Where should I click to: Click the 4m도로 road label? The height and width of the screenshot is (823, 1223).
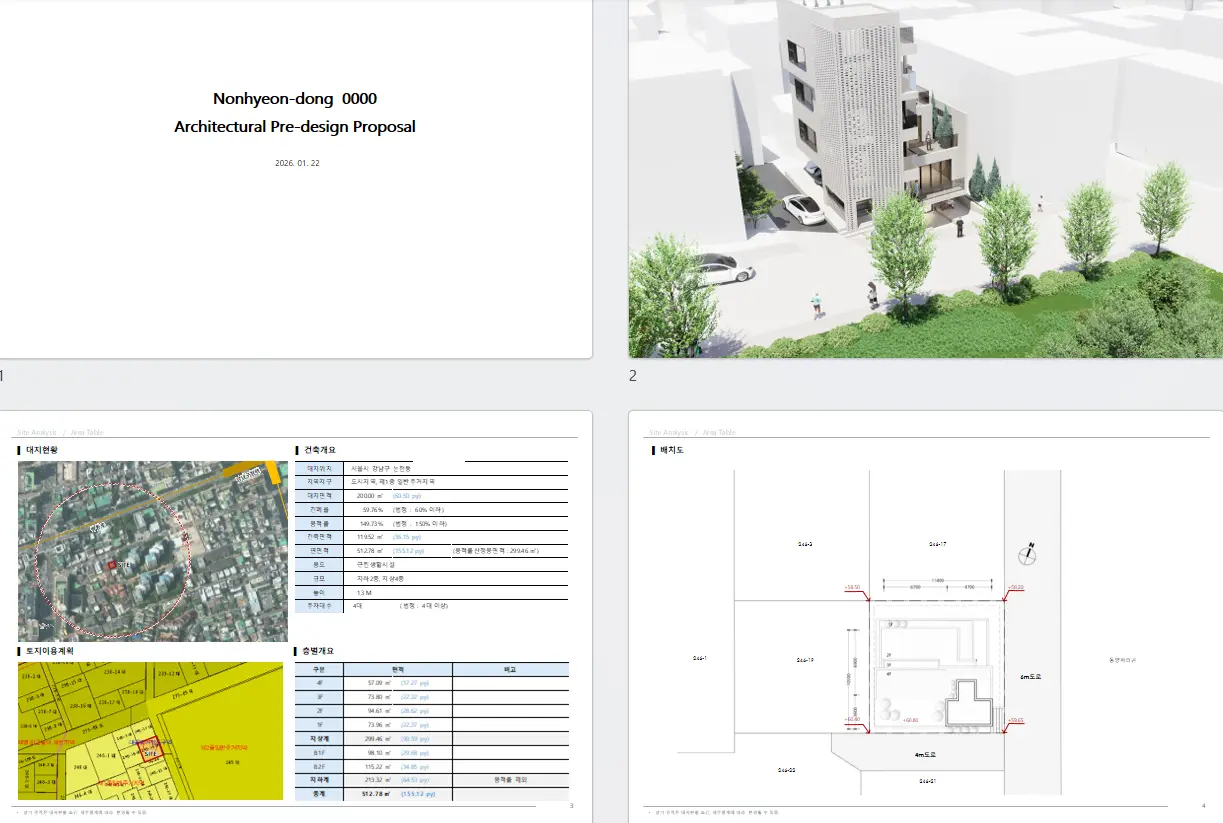(x=927, y=754)
